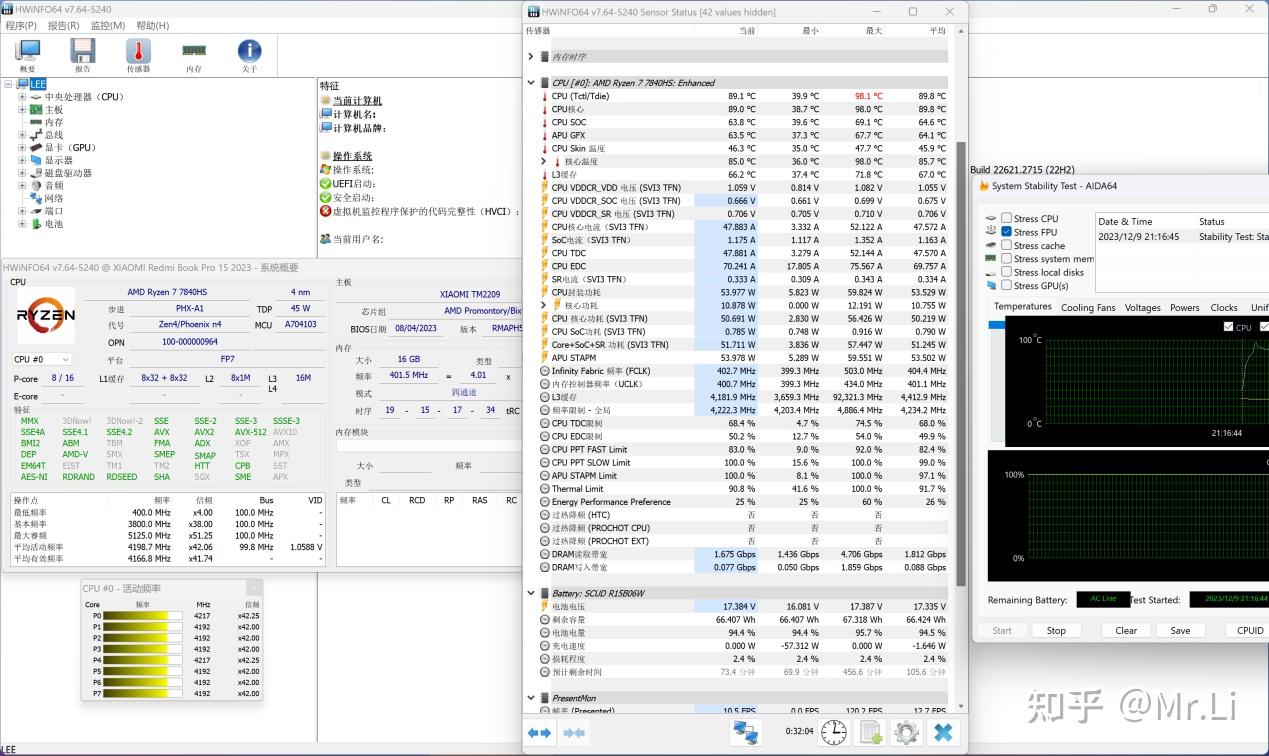This screenshot has height=756, width=1269.
Task: Switch to Powers tab in AIDA64
Action: (x=1185, y=308)
